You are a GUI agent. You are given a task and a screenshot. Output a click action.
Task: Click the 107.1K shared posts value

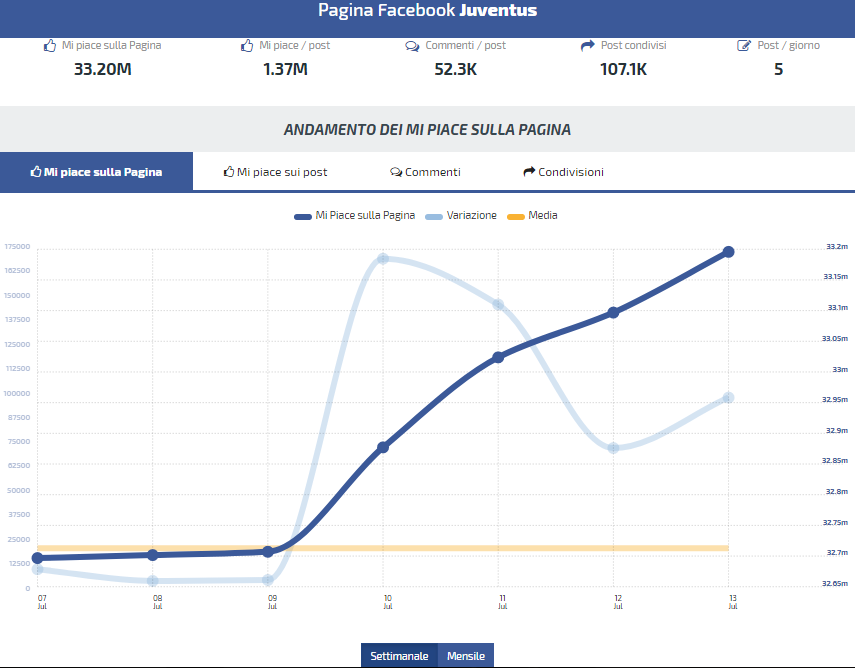623,69
